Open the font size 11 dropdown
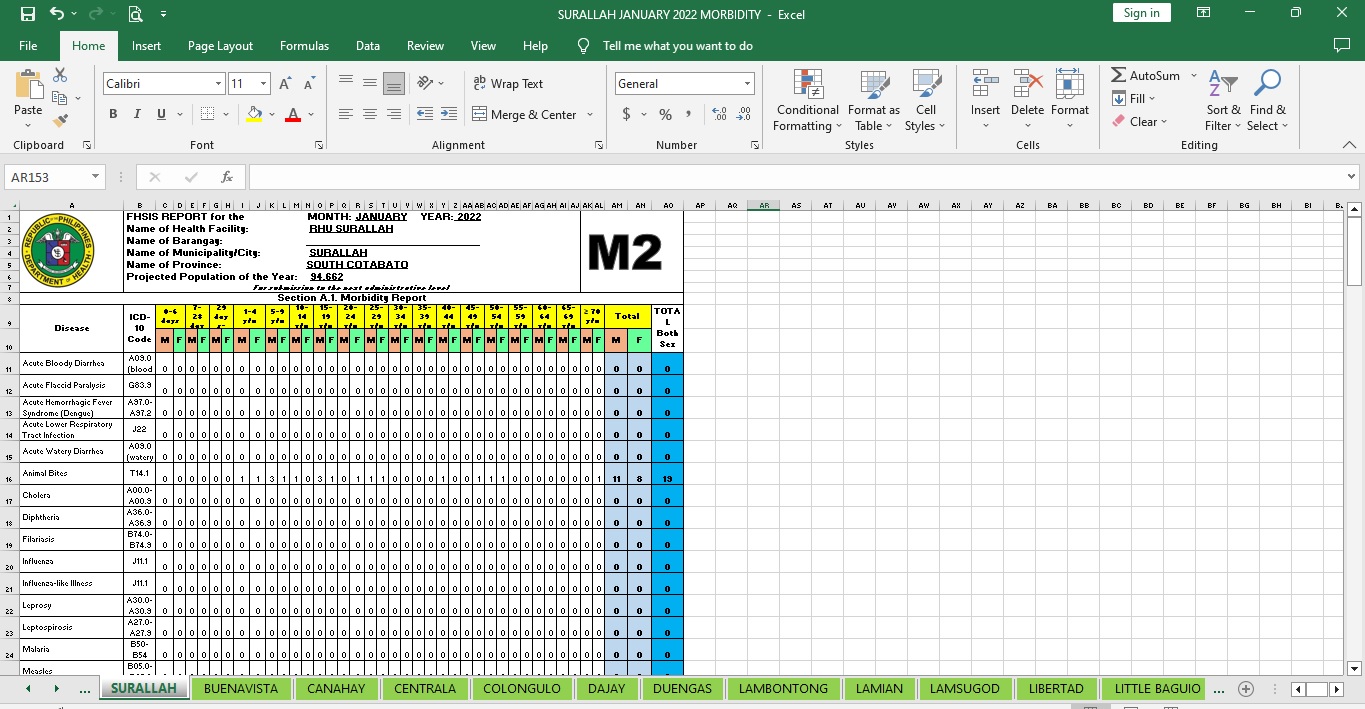Viewport: 1365px width, 709px height. click(264, 84)
